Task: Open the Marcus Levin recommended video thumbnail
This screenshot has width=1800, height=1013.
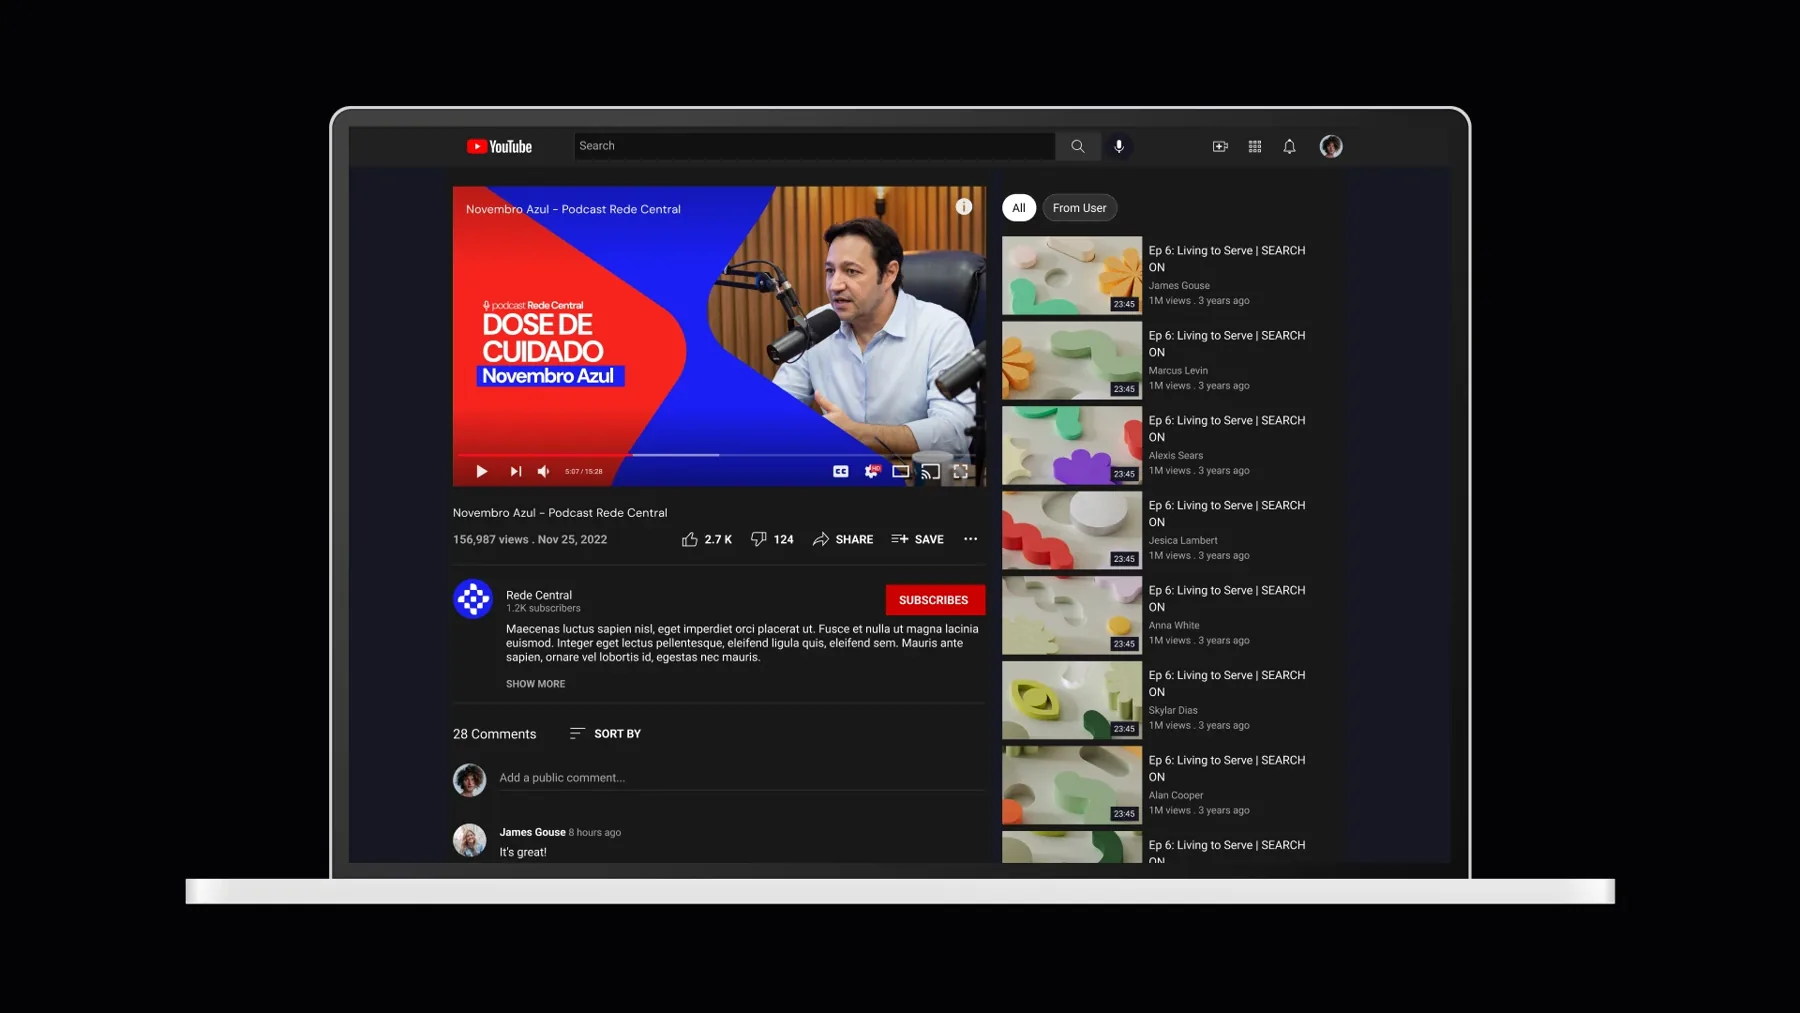Action: pos(1071,360)
